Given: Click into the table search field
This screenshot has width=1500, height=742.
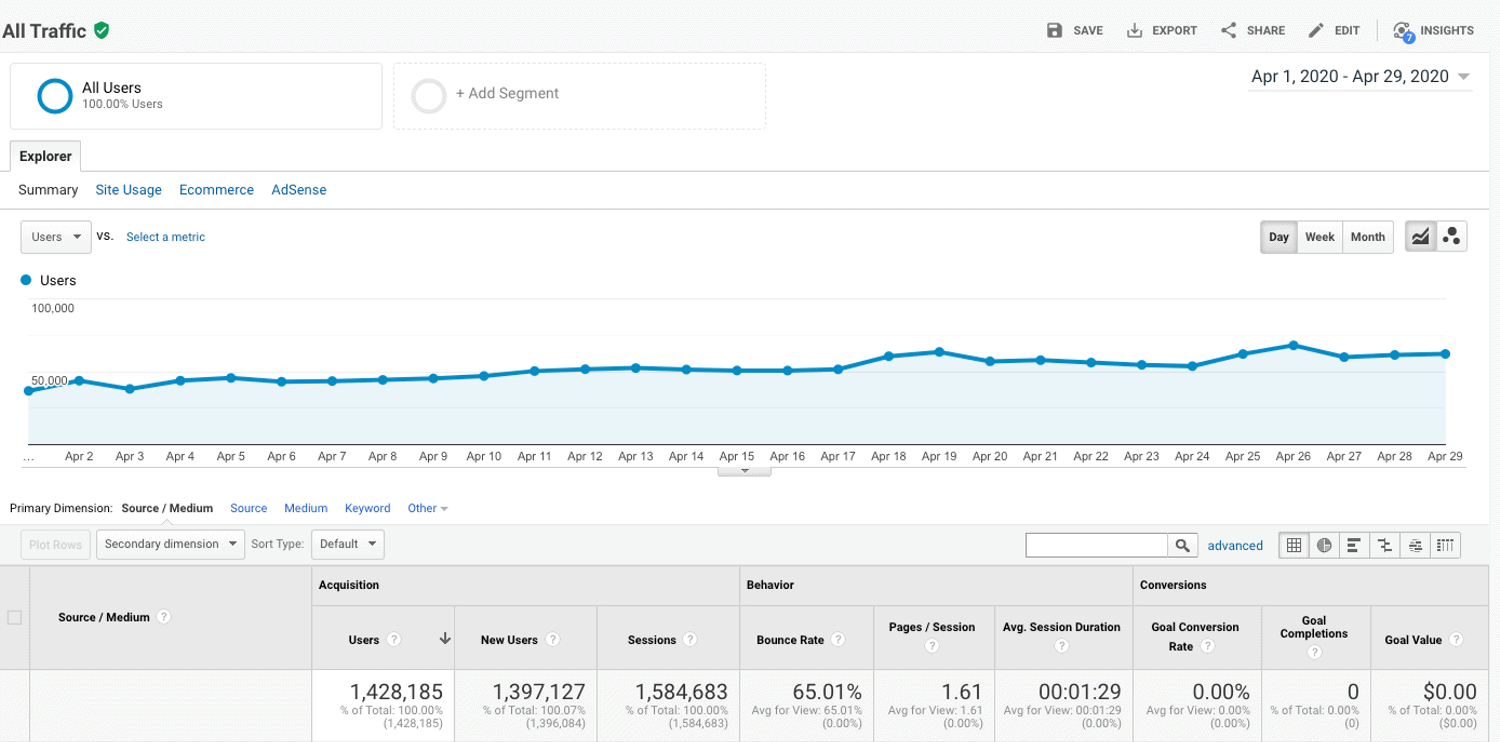Looking at the screenshot, I should (x=1097, y=545).
